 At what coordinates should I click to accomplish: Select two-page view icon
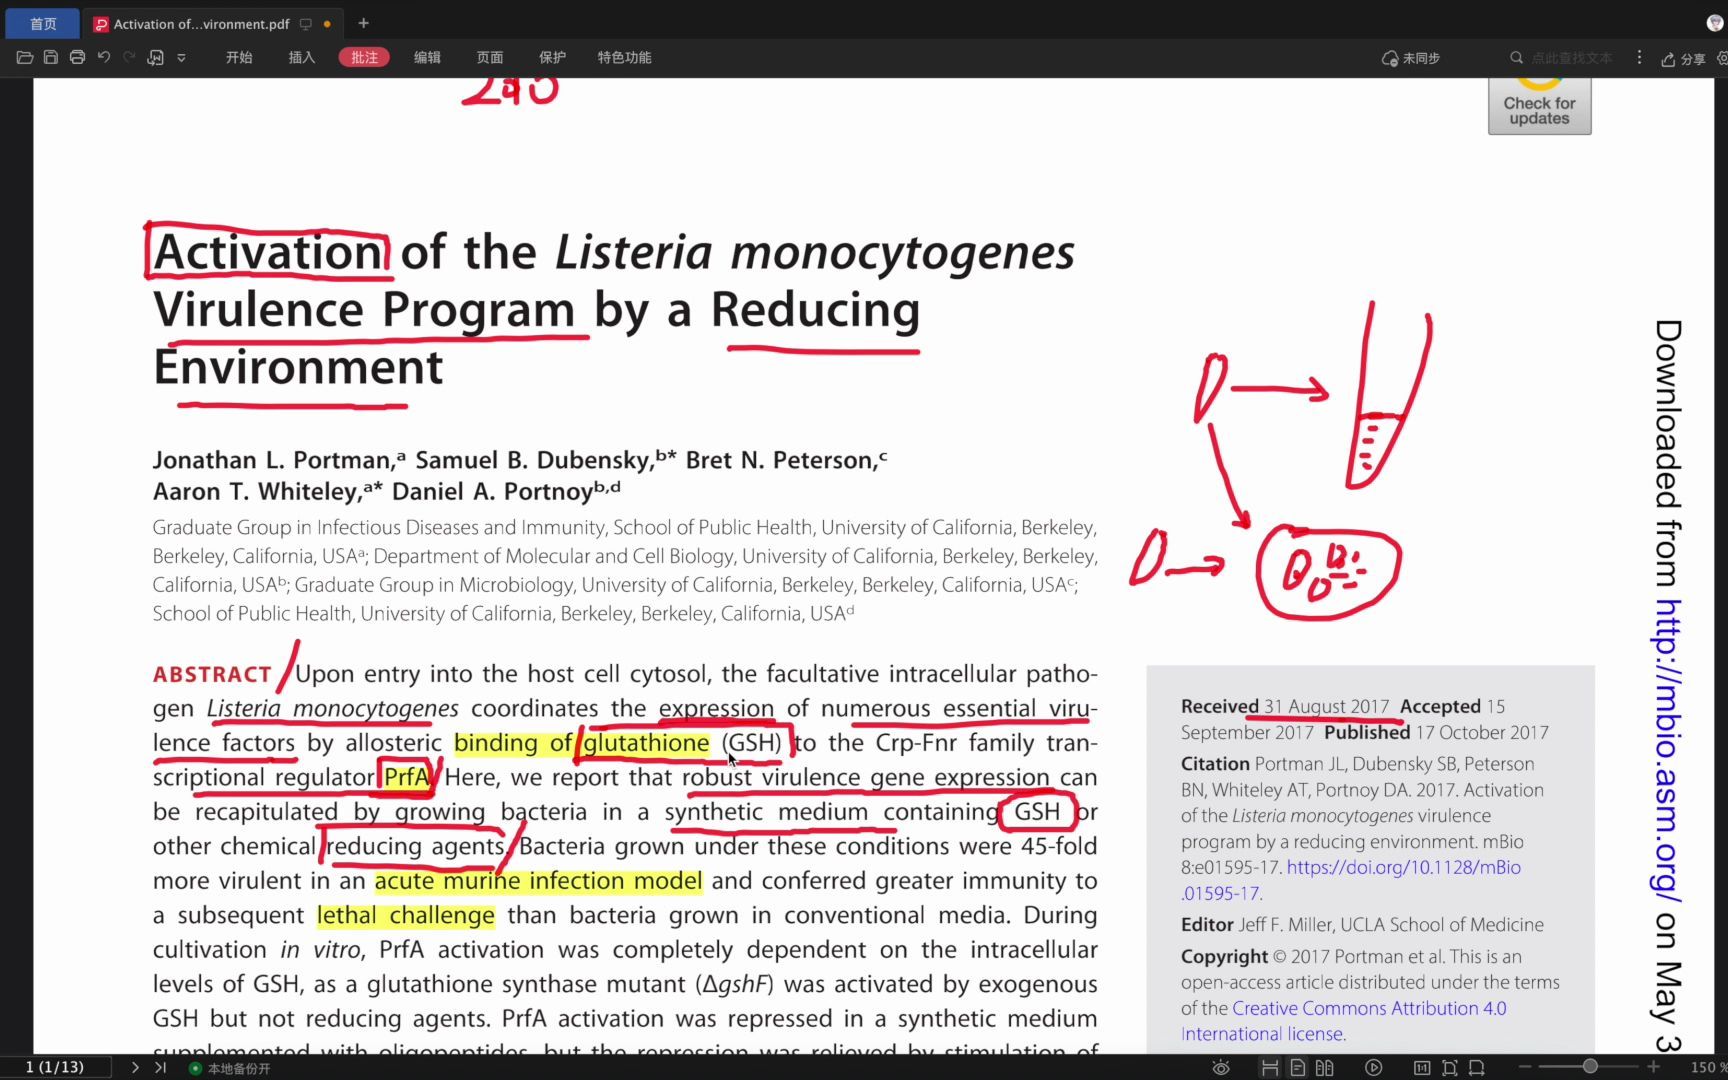tap(1325, 1068)
